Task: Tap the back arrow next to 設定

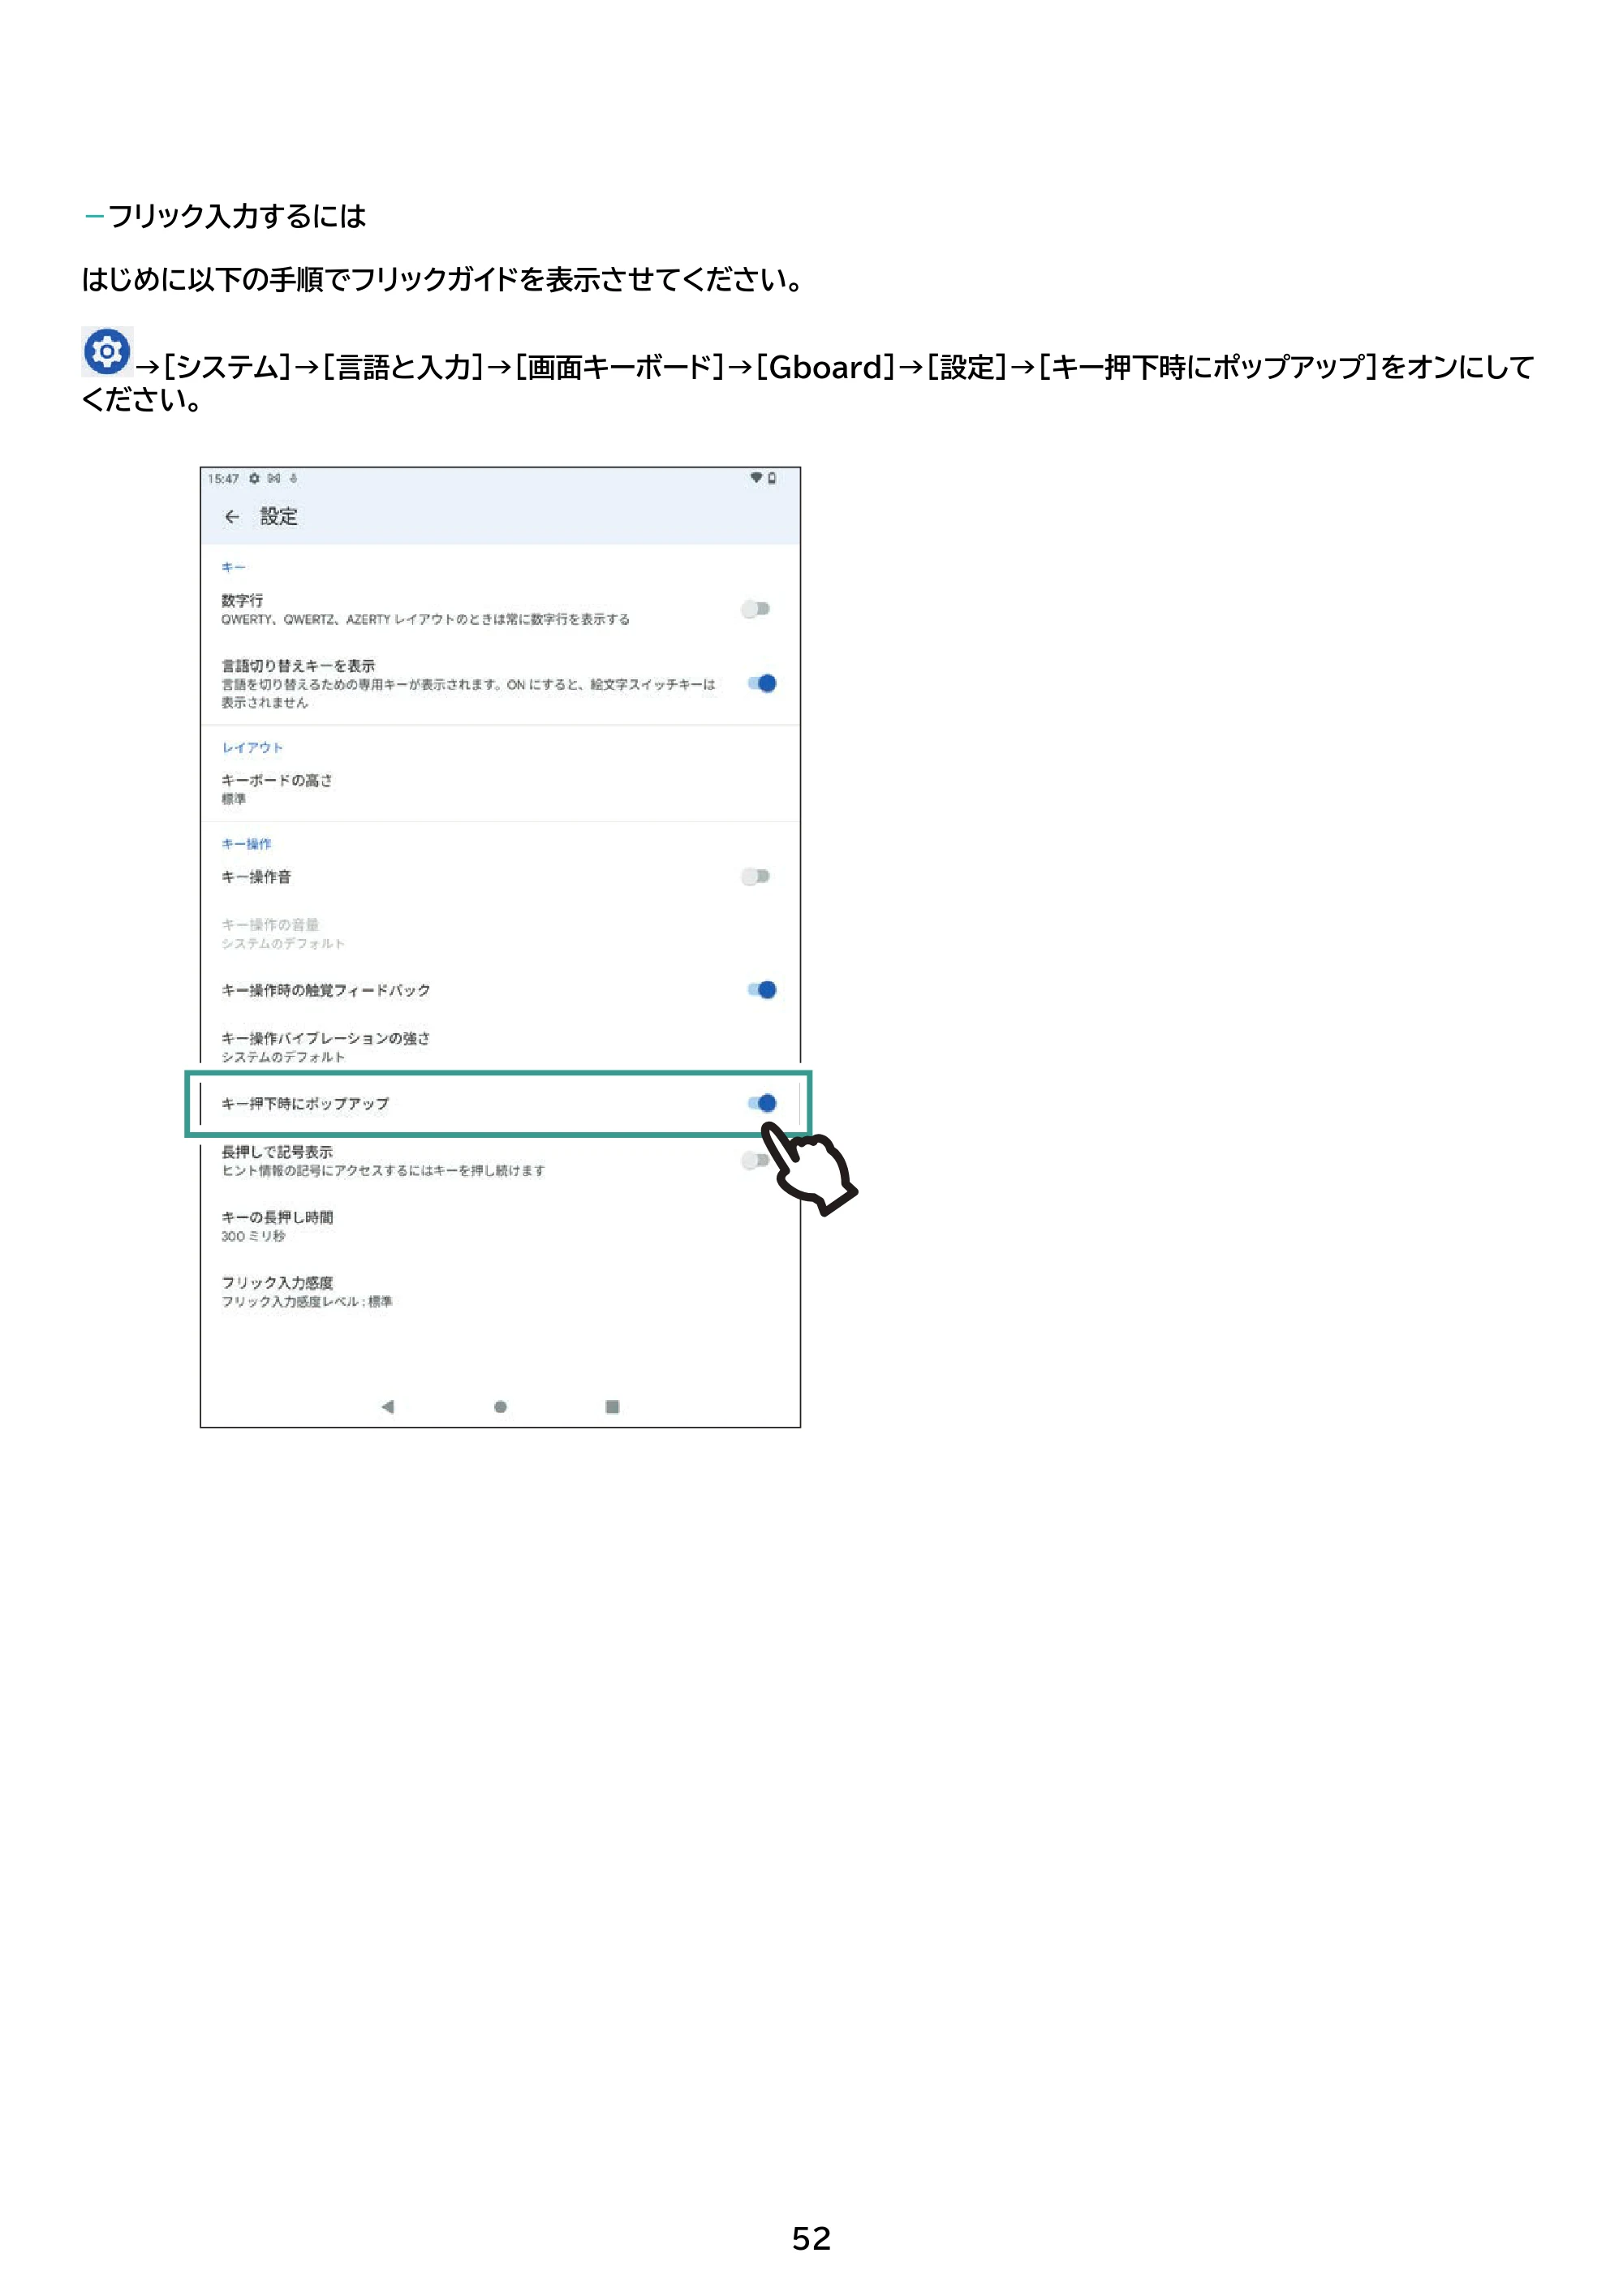Action: (x=232, y=517)
